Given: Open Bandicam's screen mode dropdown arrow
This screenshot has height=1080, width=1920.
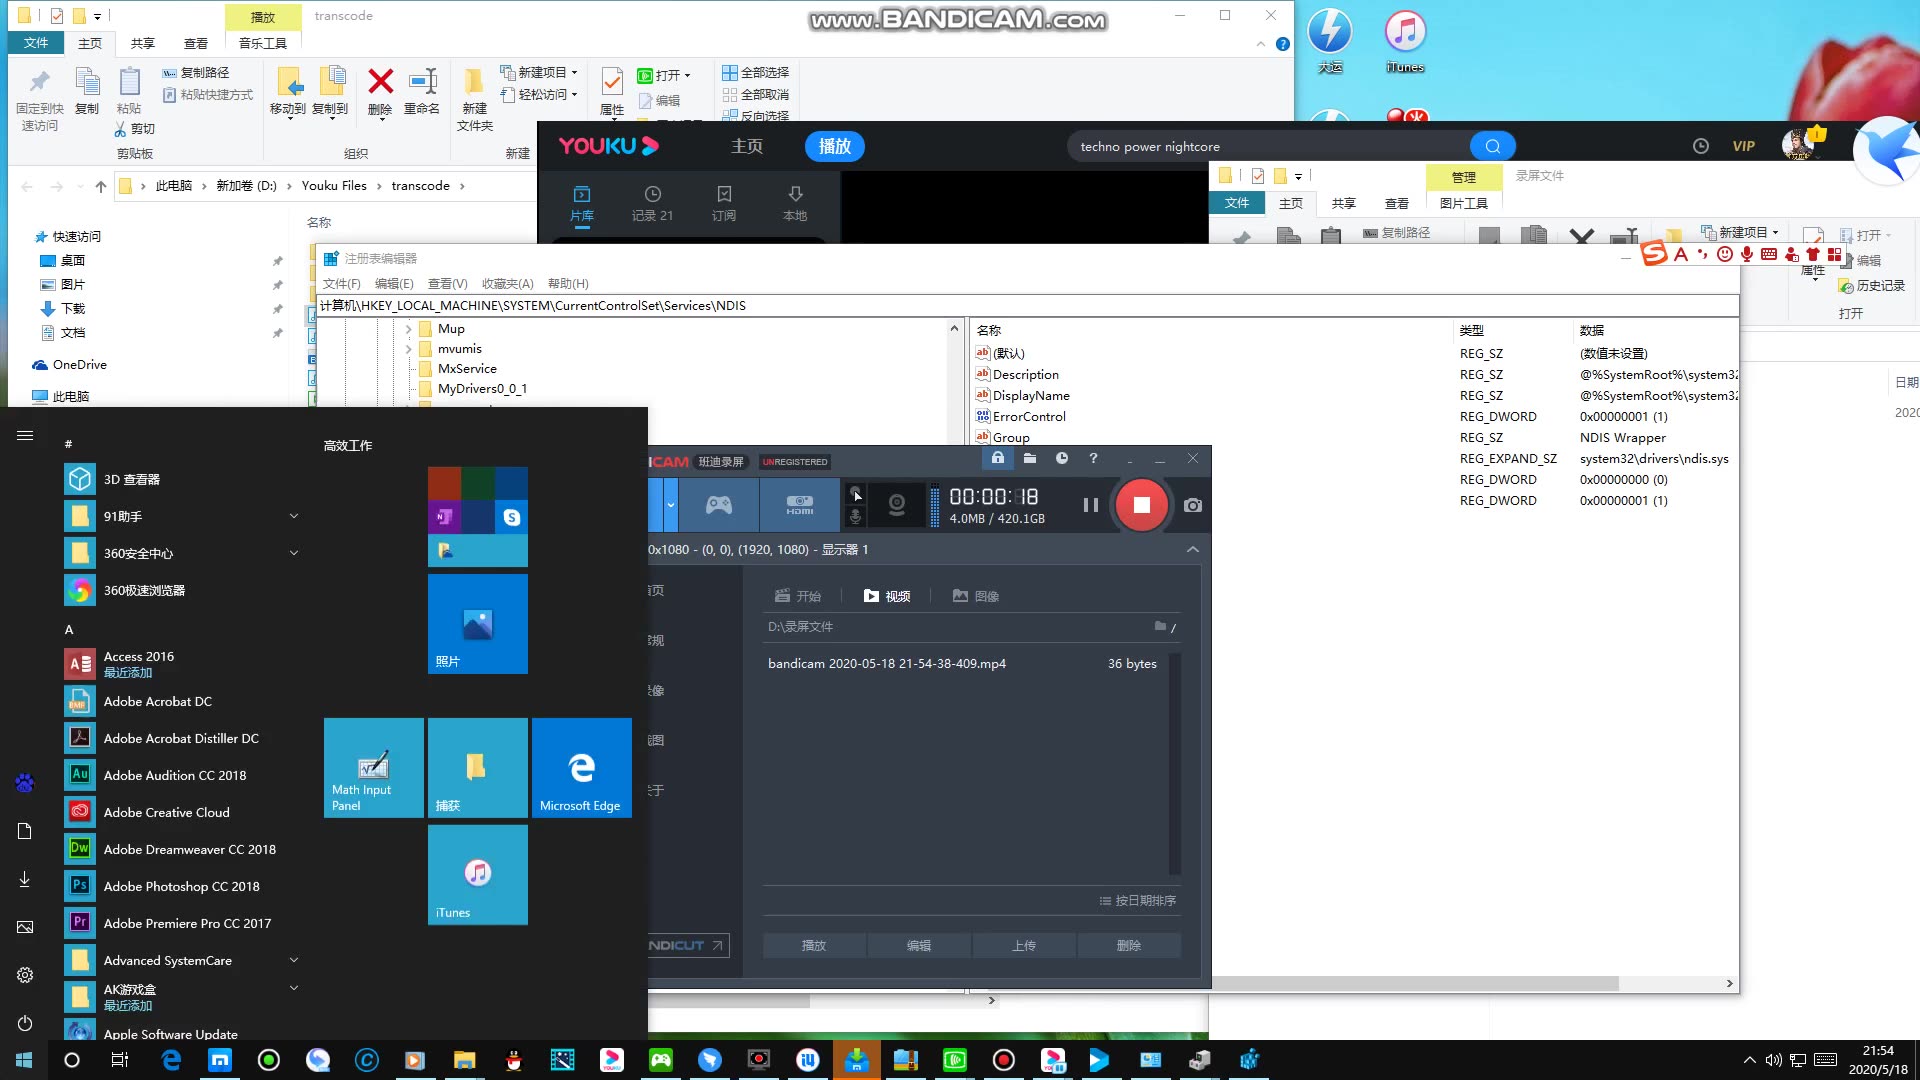Looking at the screenshot, I should click(670, 505).
